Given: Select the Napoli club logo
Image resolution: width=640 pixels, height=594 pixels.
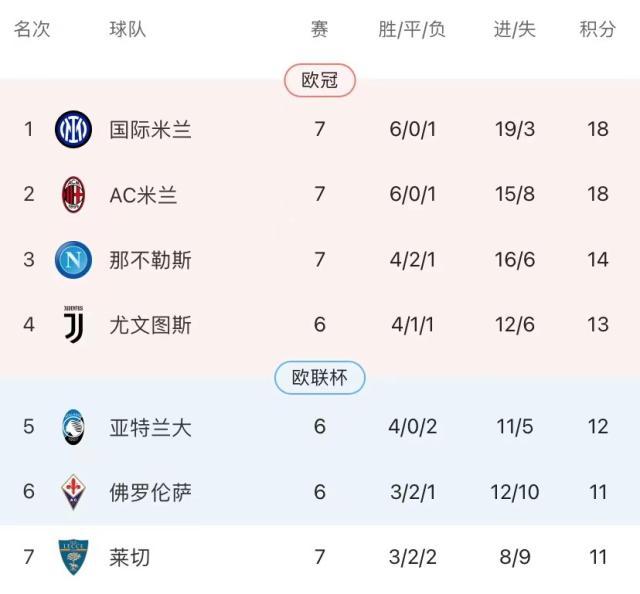Looking at the screenshot, I should click(x=74, y=260).
